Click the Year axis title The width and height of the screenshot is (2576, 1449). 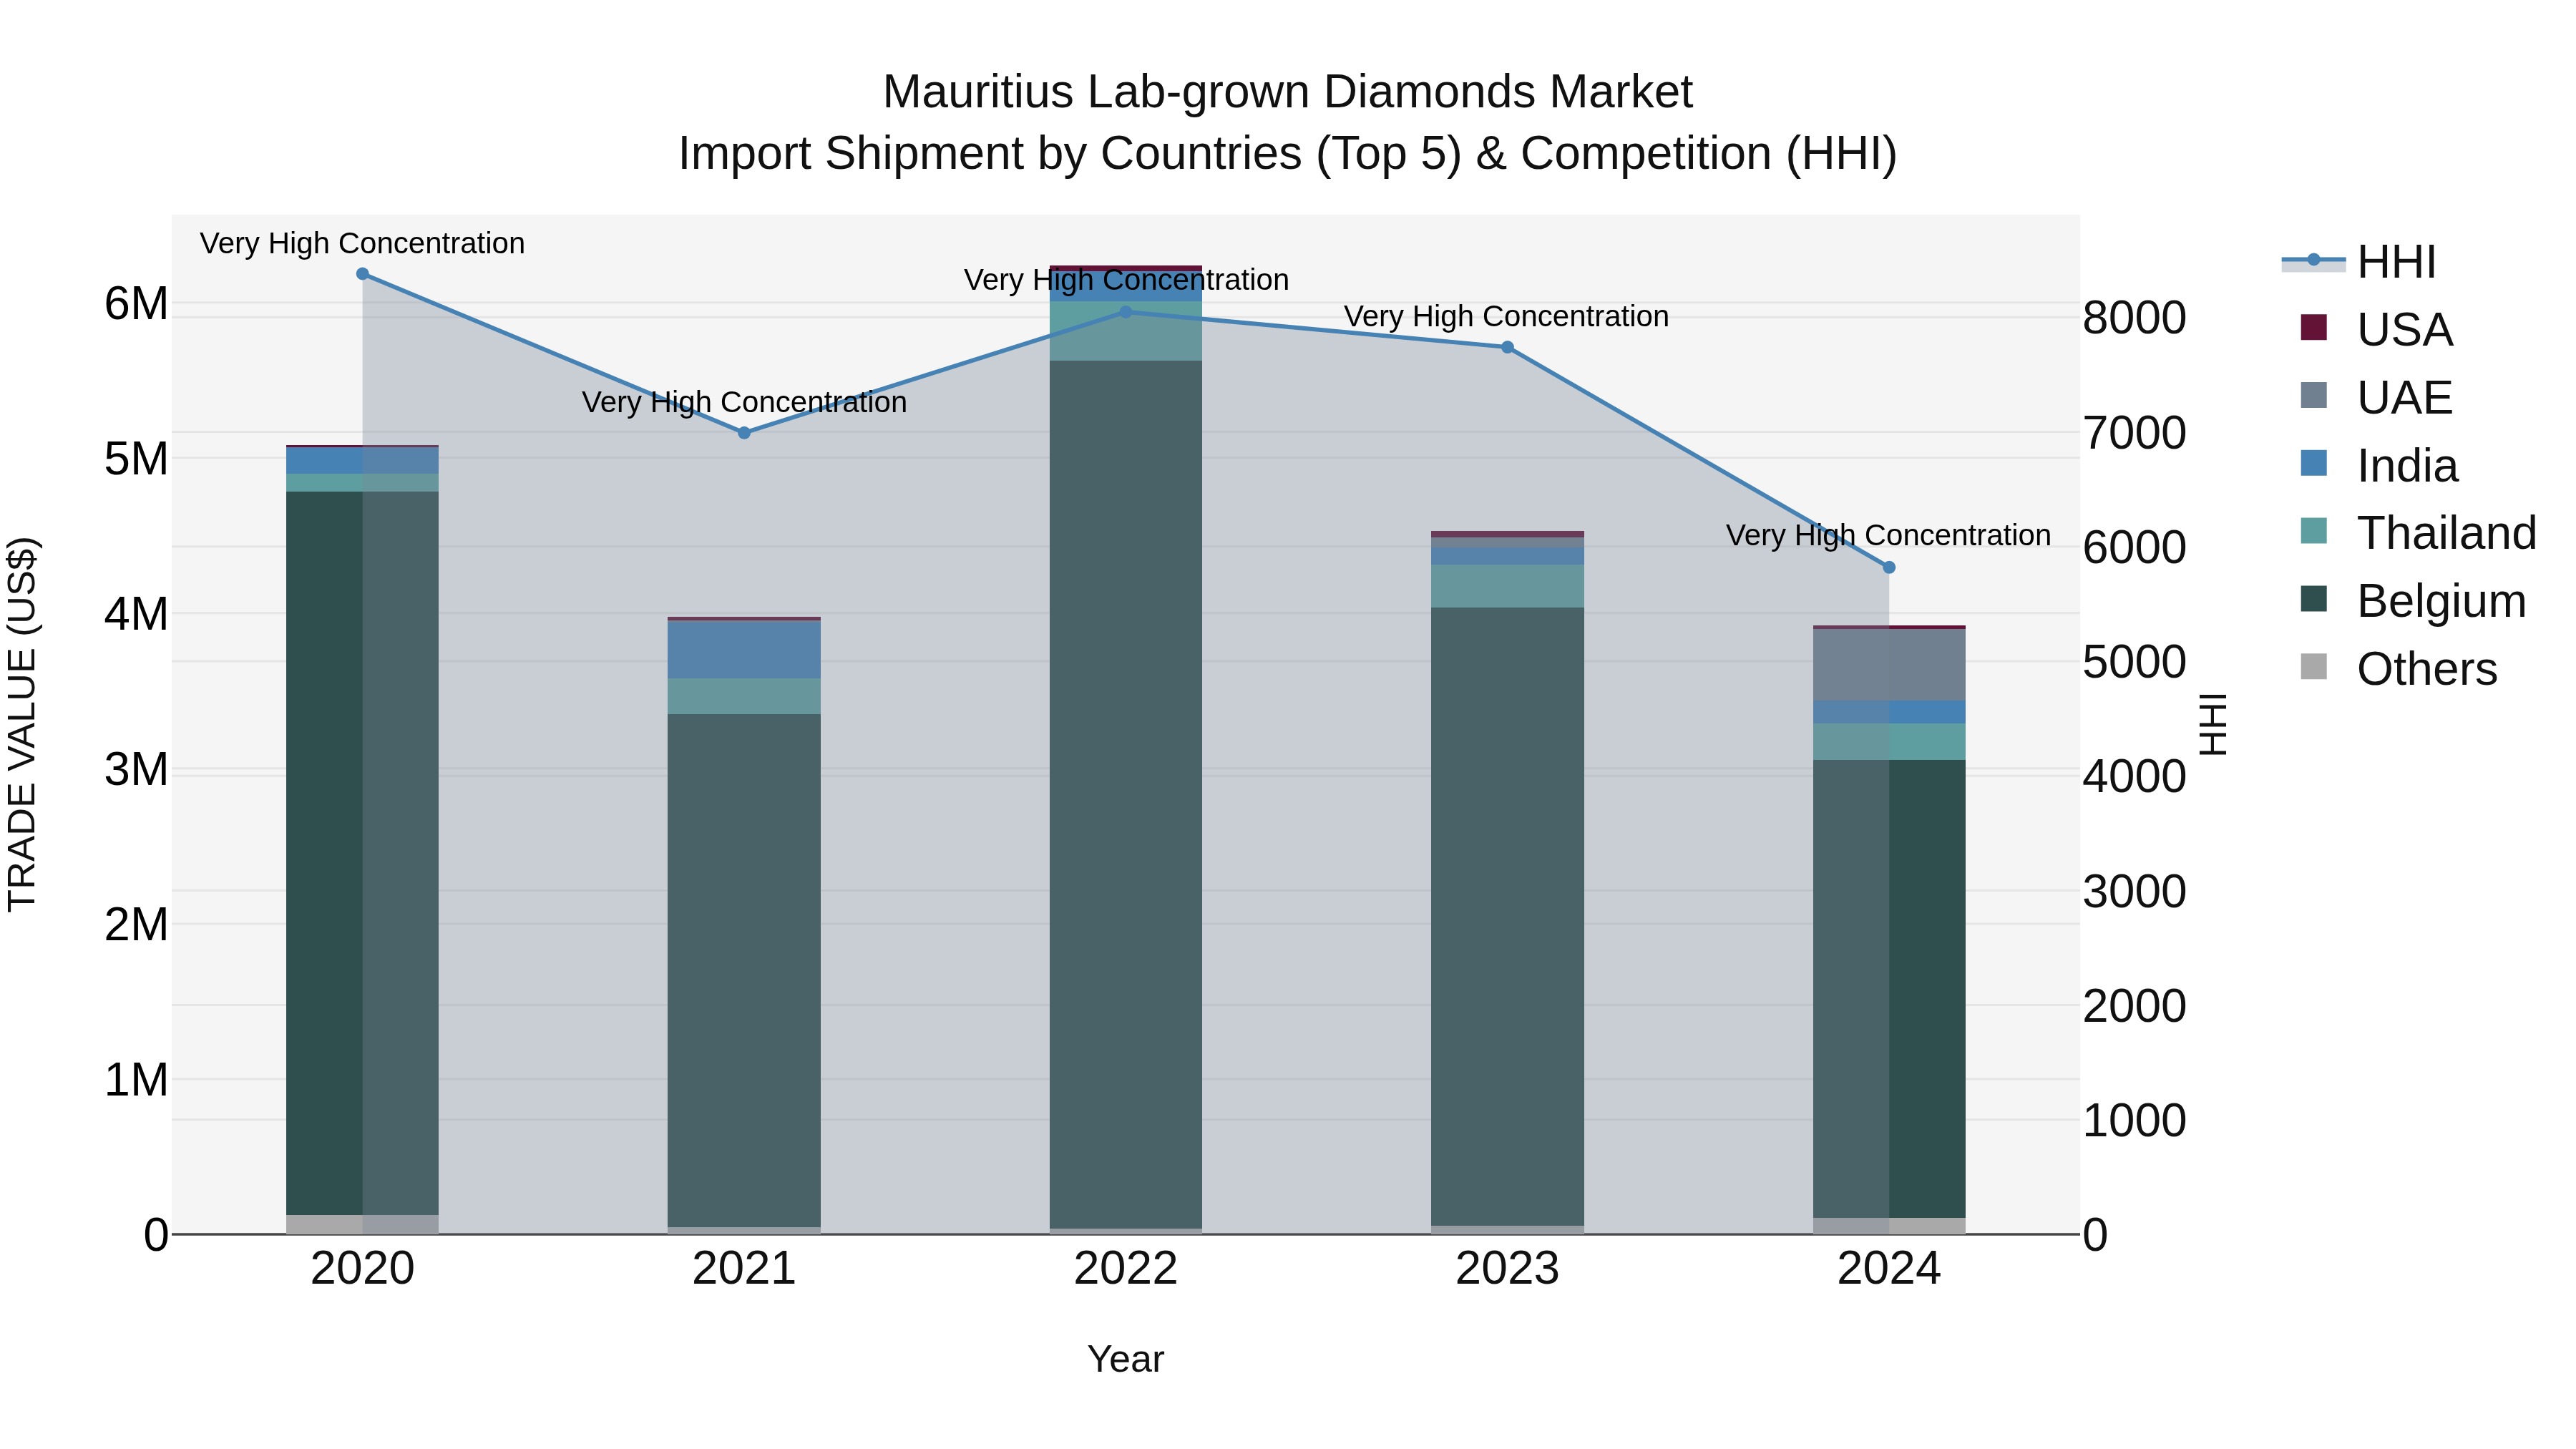coord(1126,1360)
